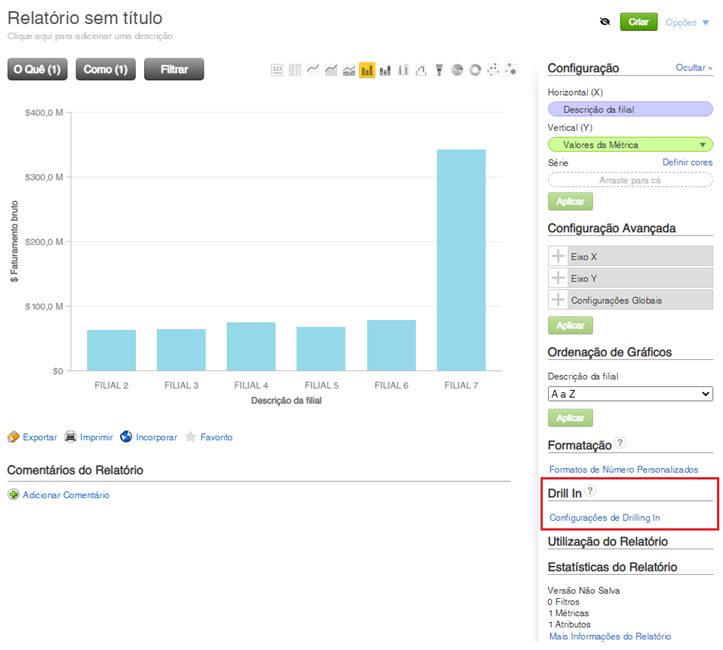Click the green plus Adicionar Comentário icon

click(x=13, y=494)
